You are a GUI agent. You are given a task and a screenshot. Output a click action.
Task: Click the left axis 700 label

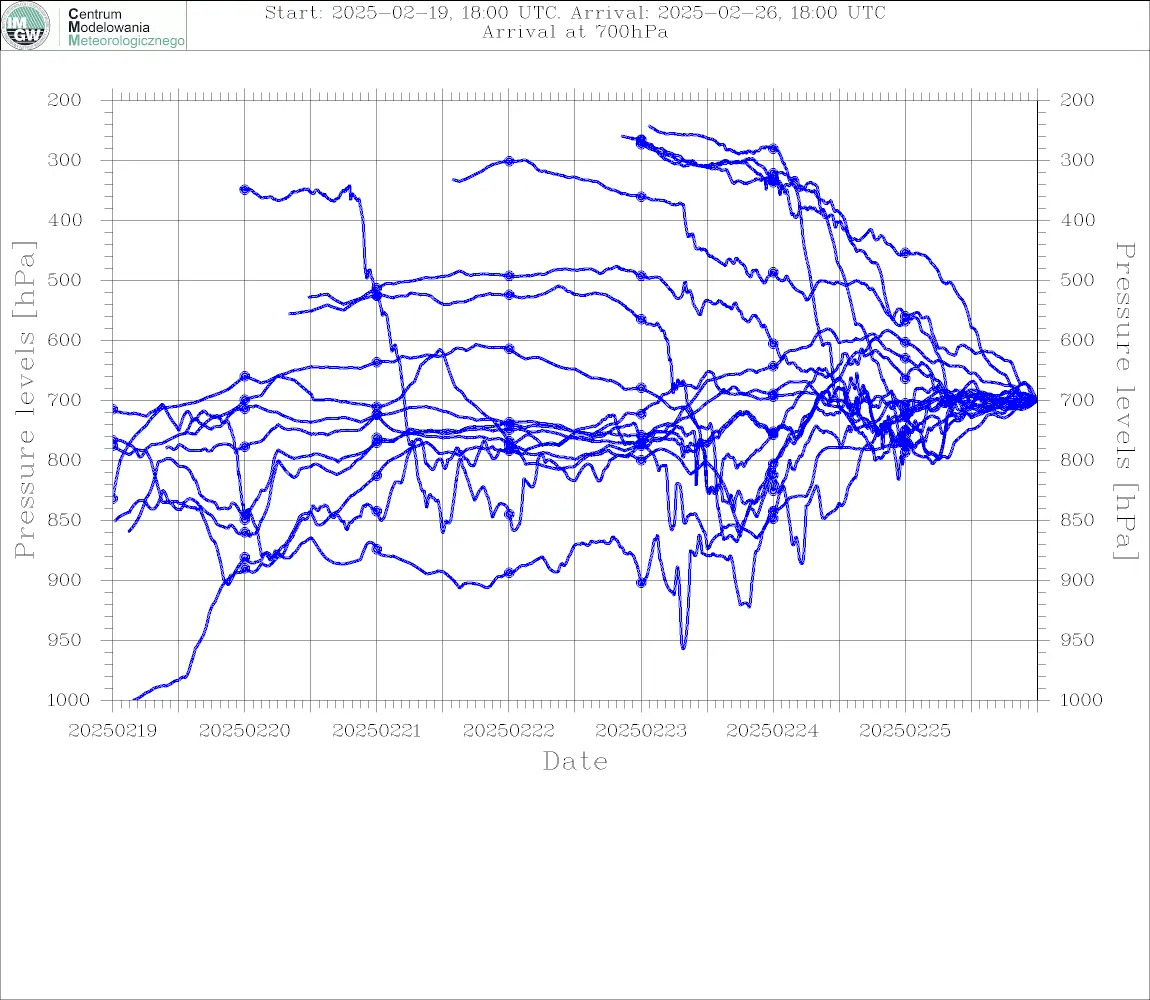pyautogui.click(x=65, y=401)
